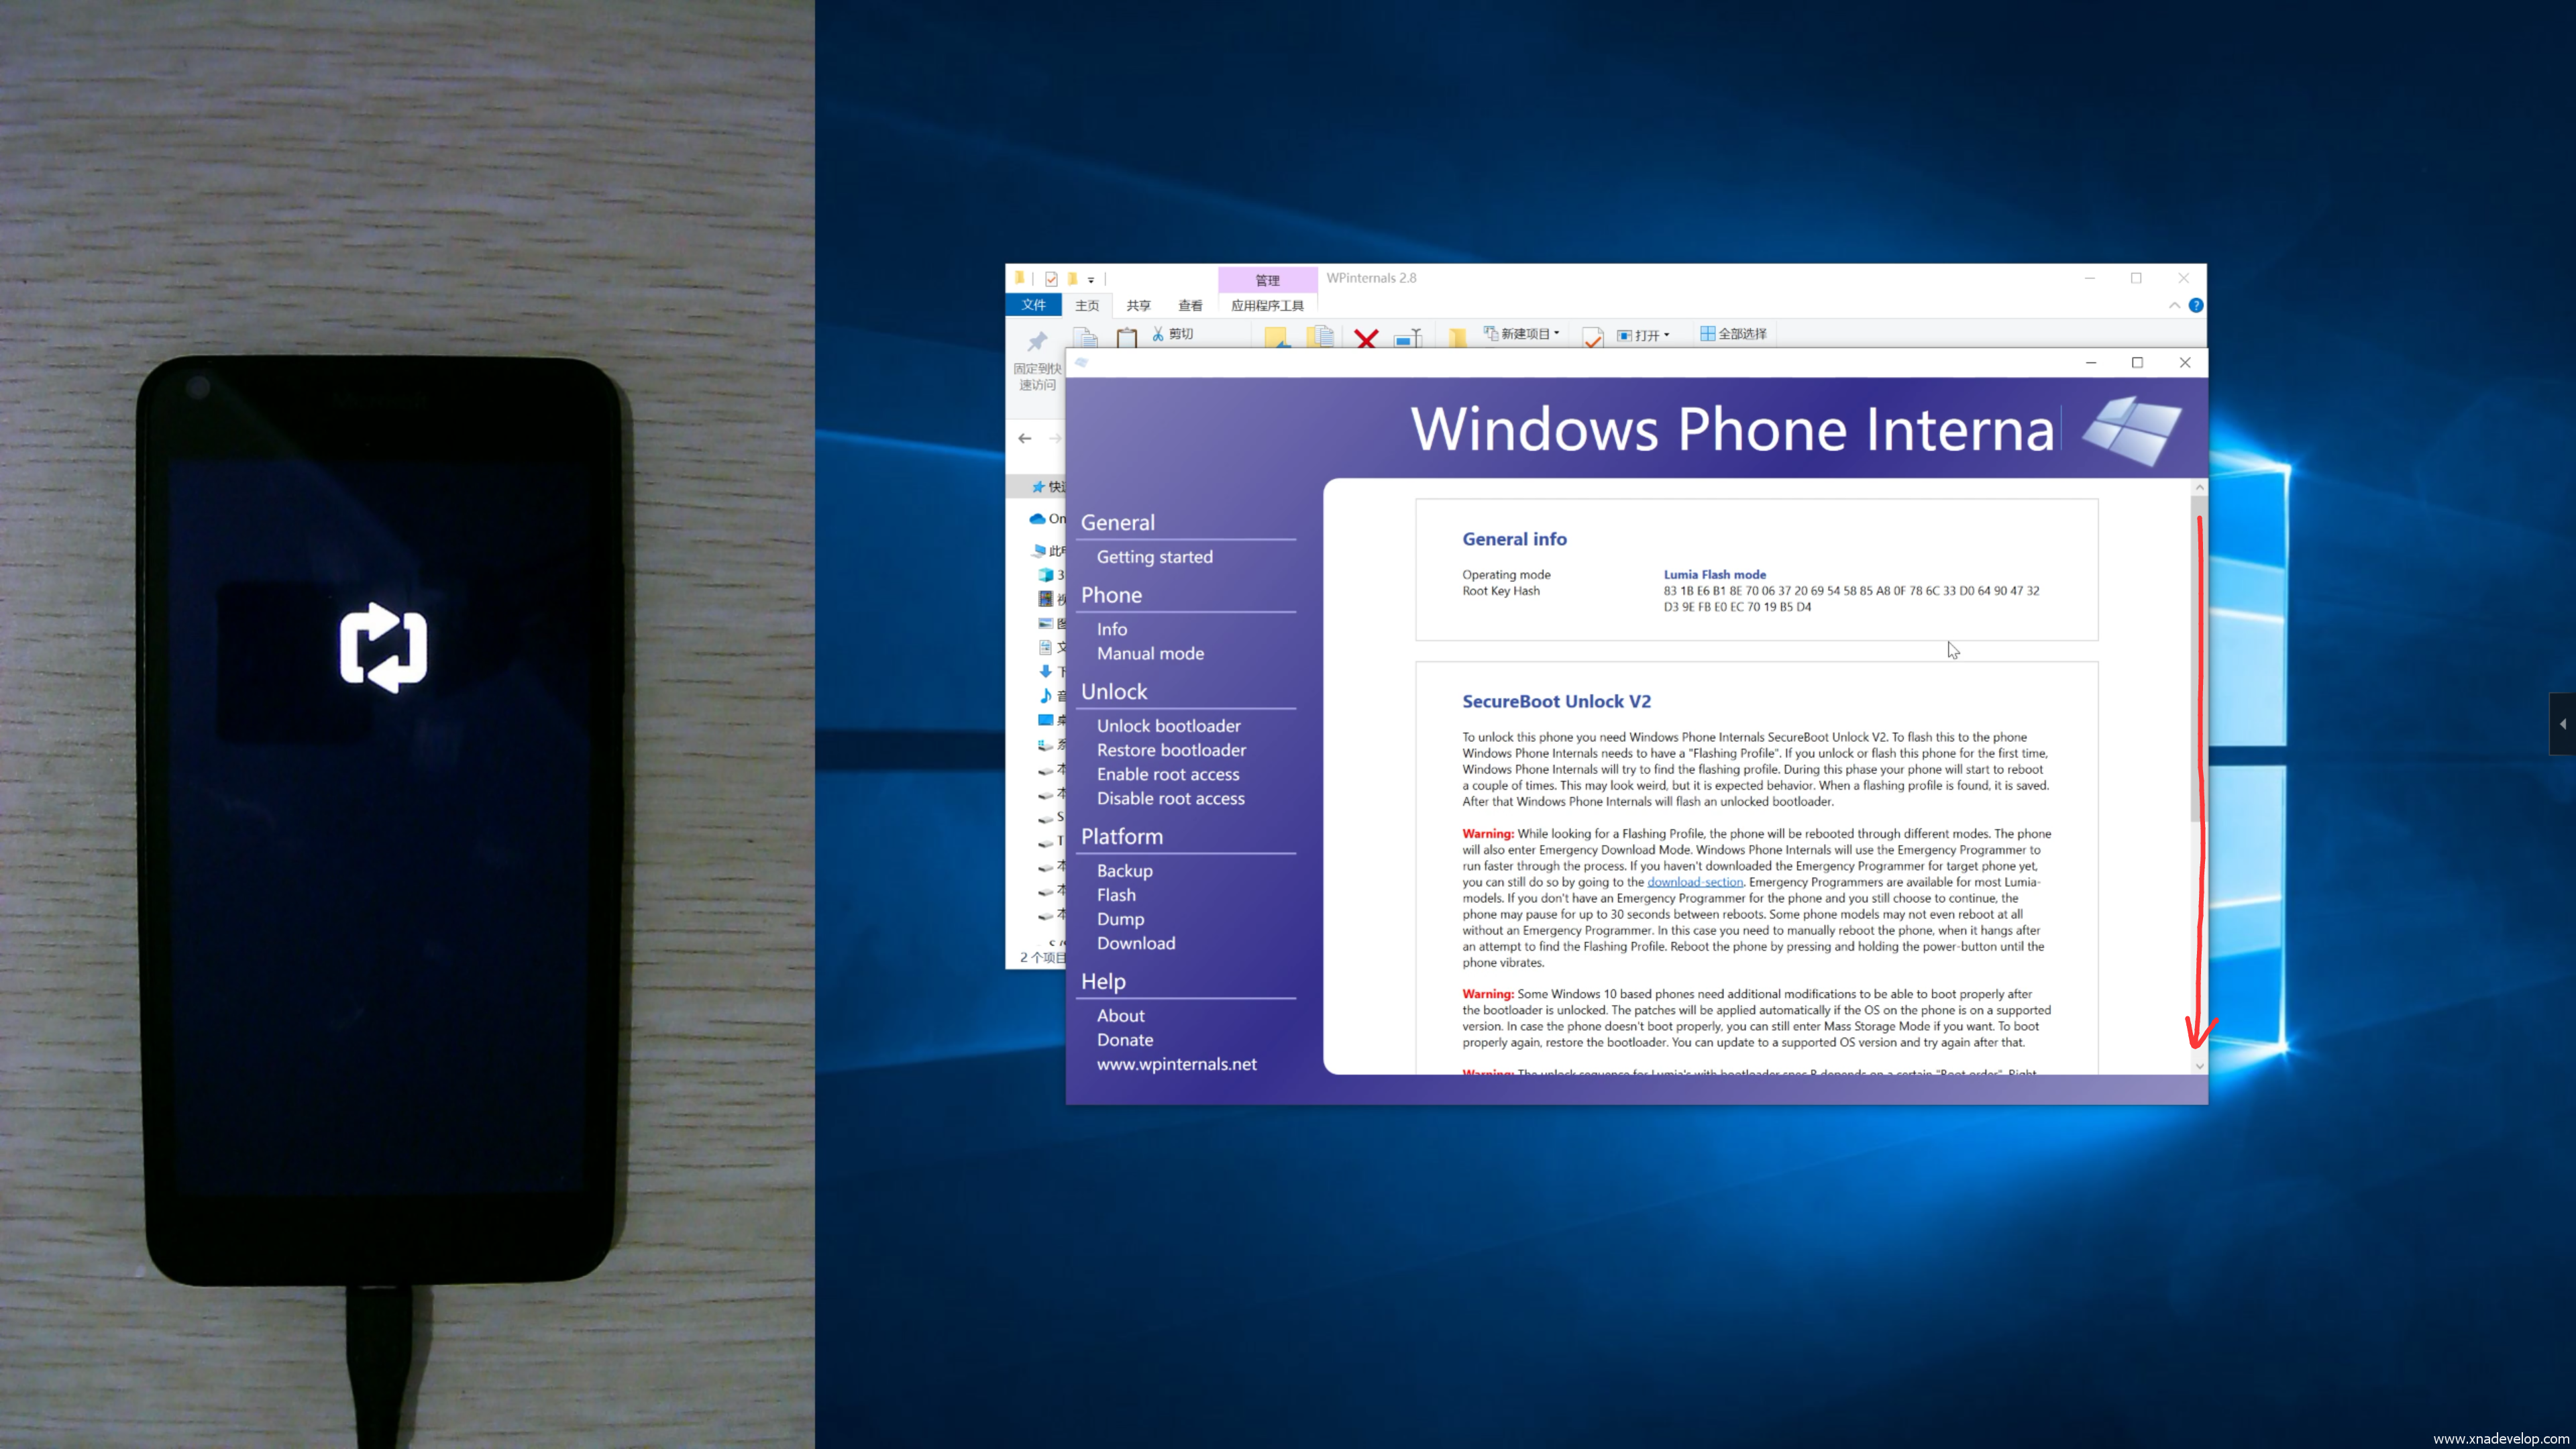2576x1449 pixels.
Task: Click the paste clipboard icon
Action: point(1127,338)
